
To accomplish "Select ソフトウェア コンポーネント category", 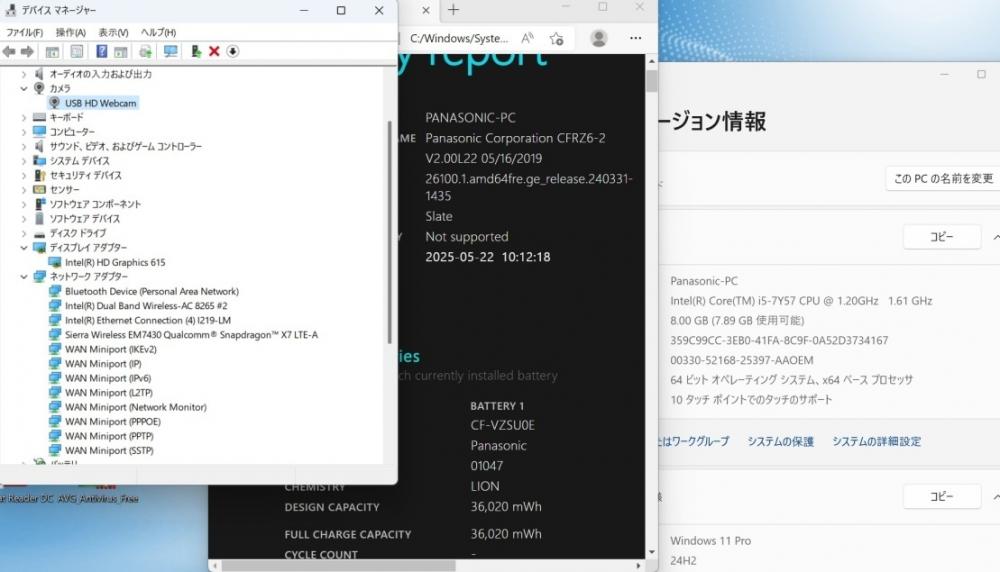I will [95, 204].
